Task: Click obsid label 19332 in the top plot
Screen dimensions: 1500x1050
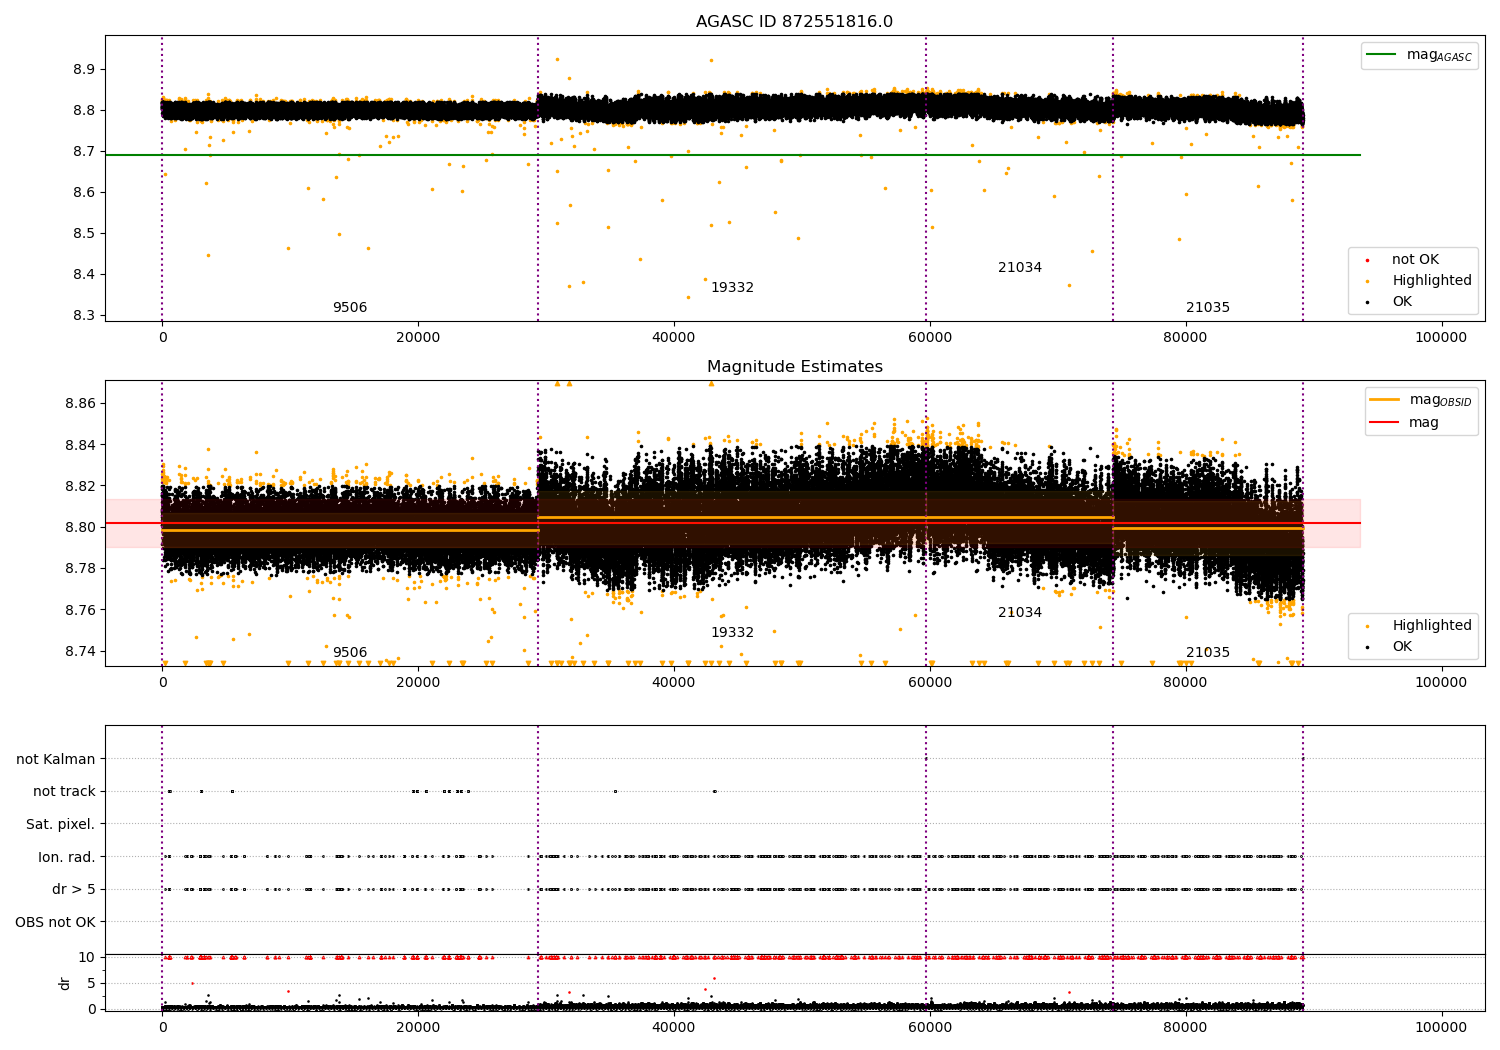Action: (732, 288)
